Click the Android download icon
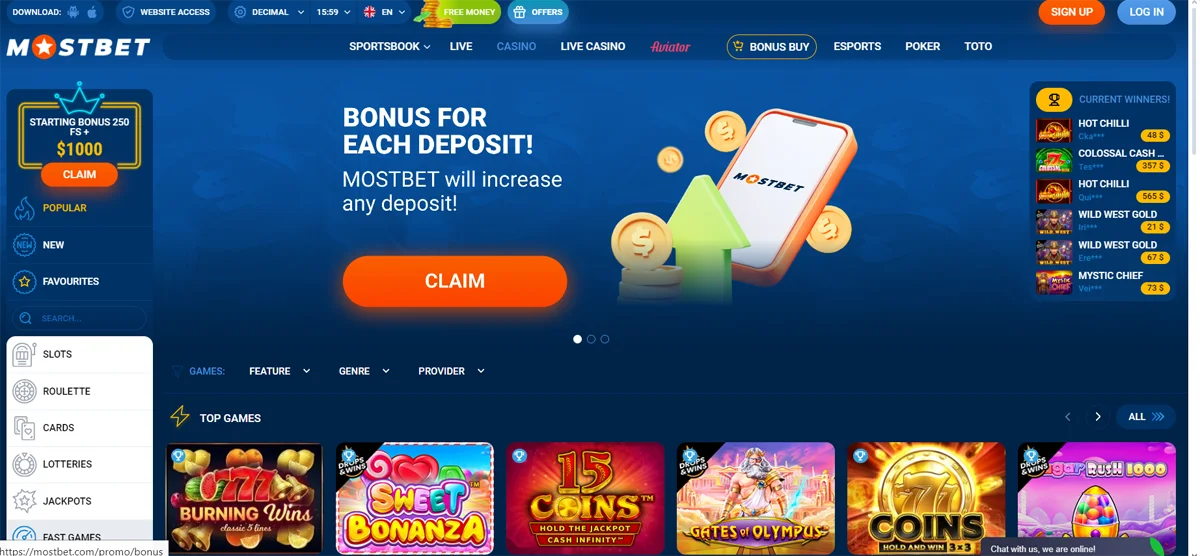1200x556 pixels. coord(73,12)
